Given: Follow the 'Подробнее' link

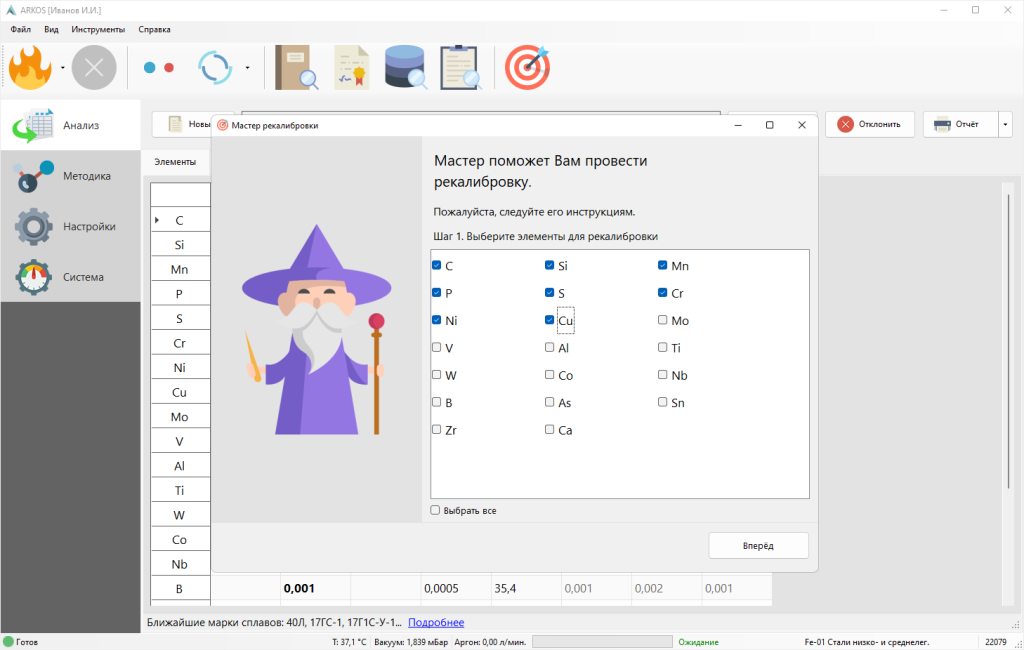Looking at the screenshot, I should click(435, 623).
